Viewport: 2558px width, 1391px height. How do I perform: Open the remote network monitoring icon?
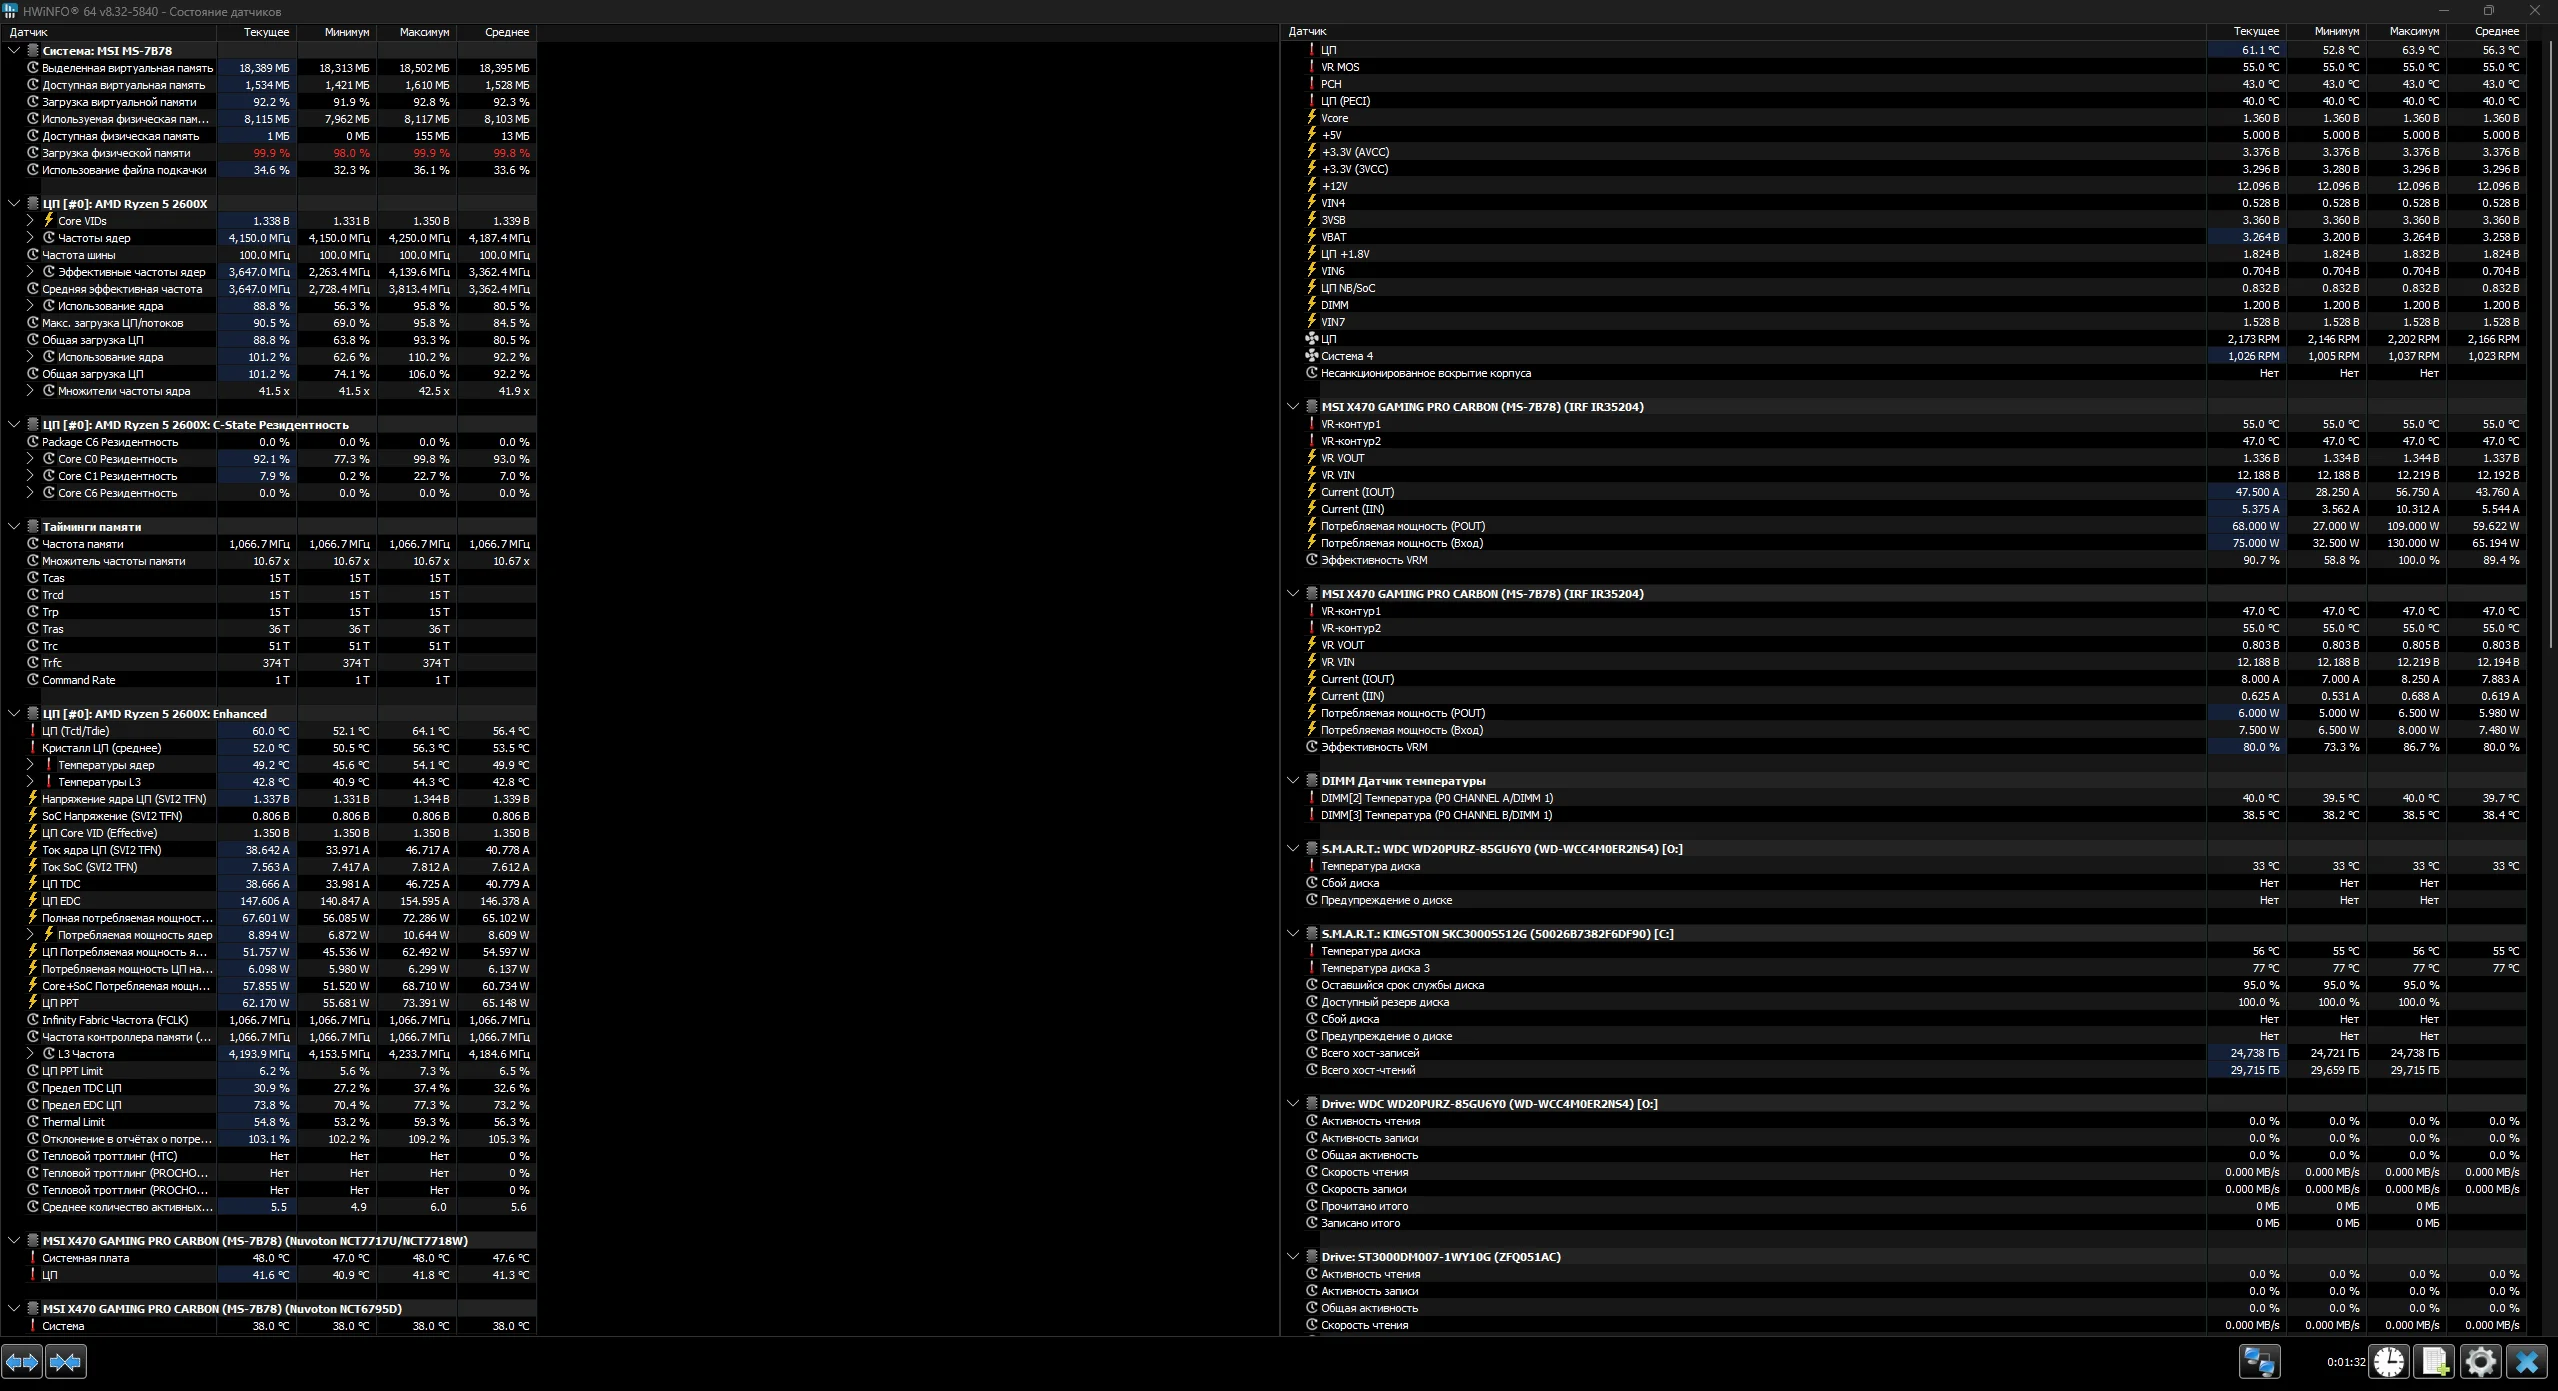(2259, 1361)
